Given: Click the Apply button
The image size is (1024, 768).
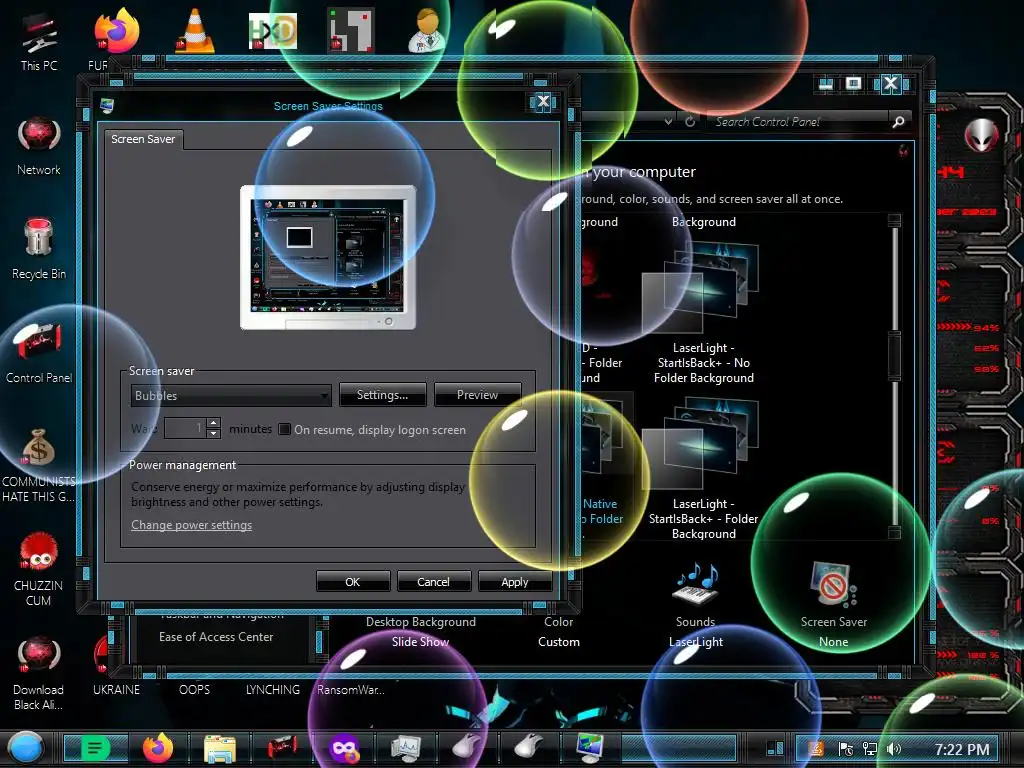Looking at the screenshot, I should click(x=515, y=581).
